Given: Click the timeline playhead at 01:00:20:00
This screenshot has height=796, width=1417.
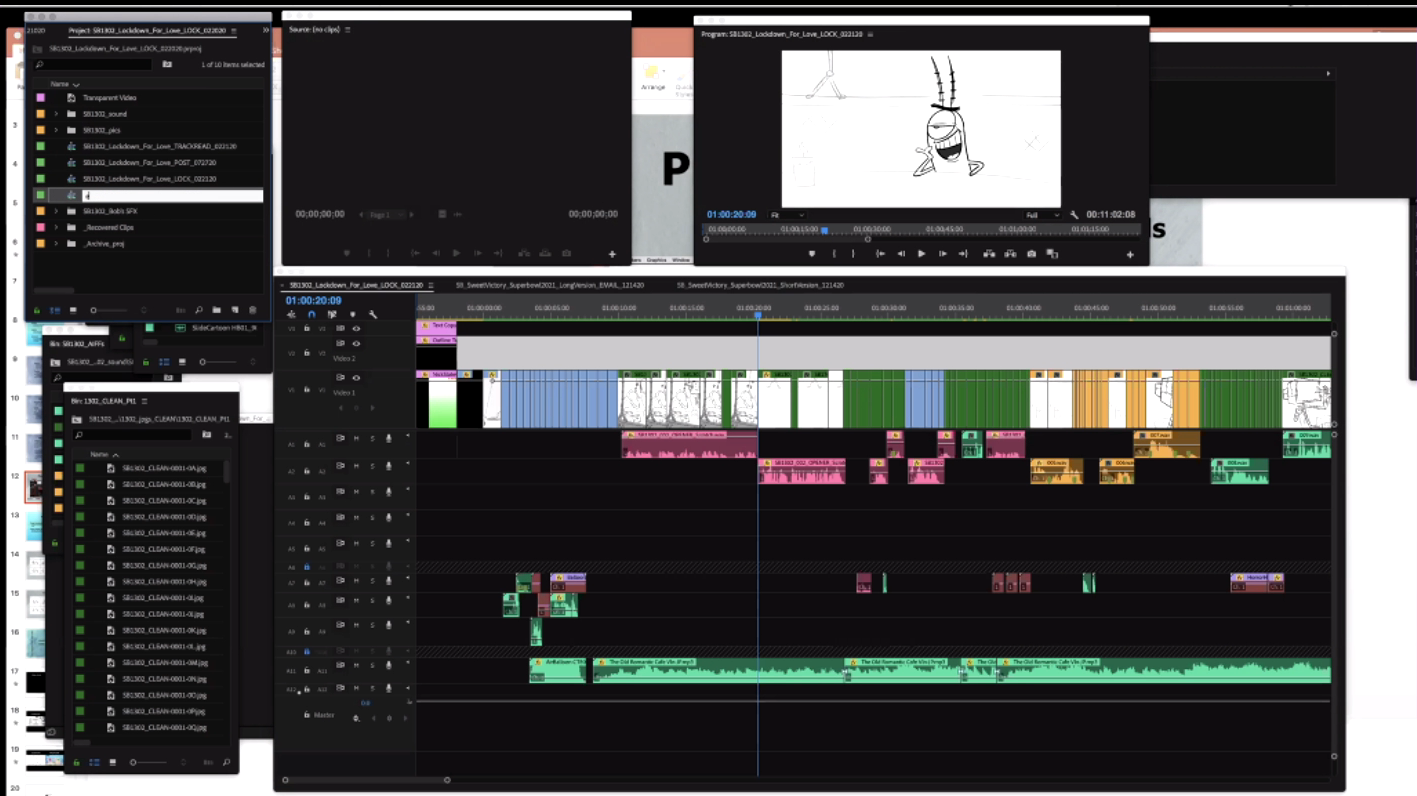Looking at the screenshot, I should (x=757, y=315).
